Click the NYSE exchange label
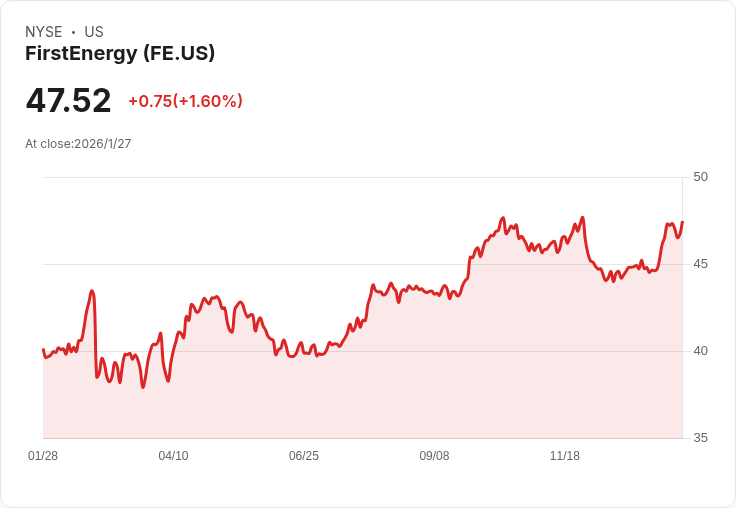The image size is (736, 508). (x=43, y=32)
